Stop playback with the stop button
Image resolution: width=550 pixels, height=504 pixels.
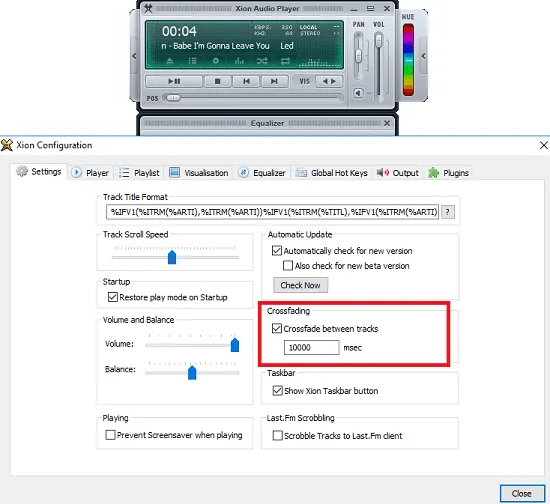pos(217,81)
